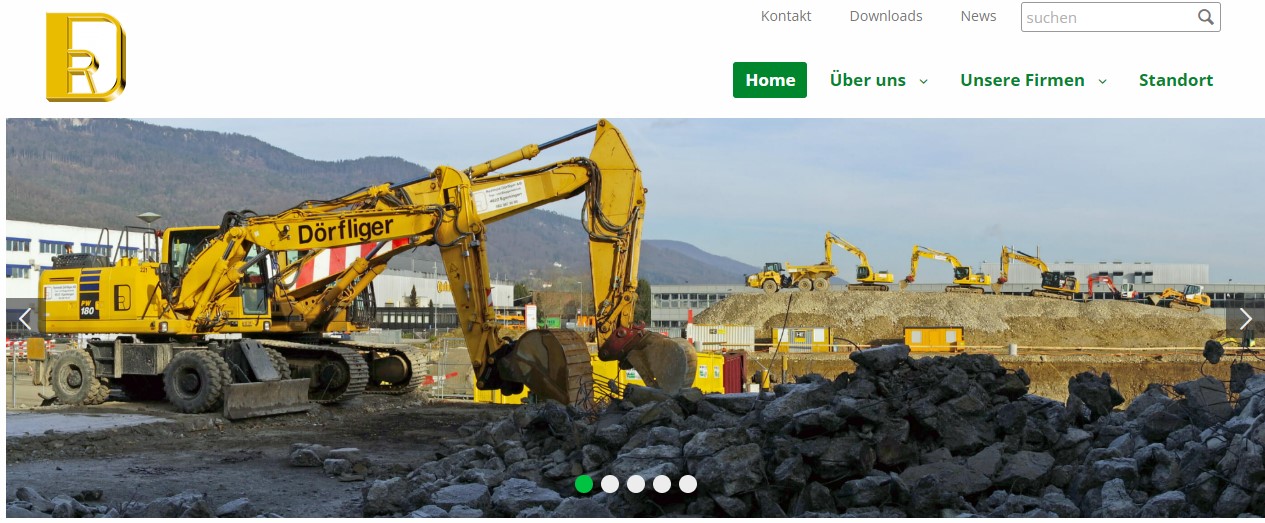
Task: Open the Standort menu item
Action: tap(1176, 80)
